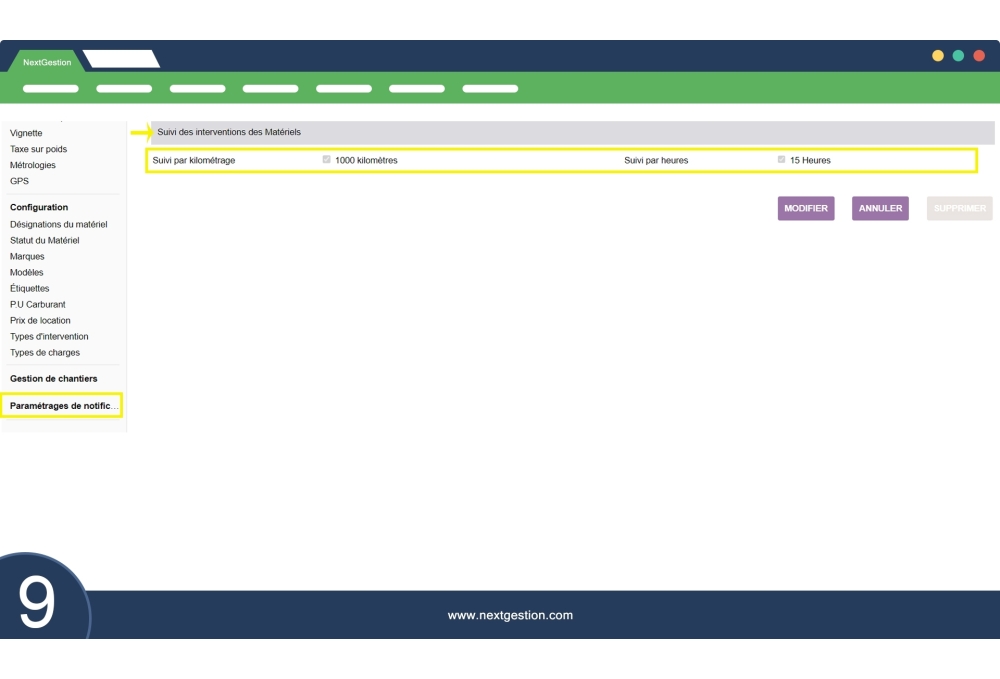Click the www.nextgestion.com footer link
The width and height of the screenshot is (1000, 679).
[x=510, y=615]
